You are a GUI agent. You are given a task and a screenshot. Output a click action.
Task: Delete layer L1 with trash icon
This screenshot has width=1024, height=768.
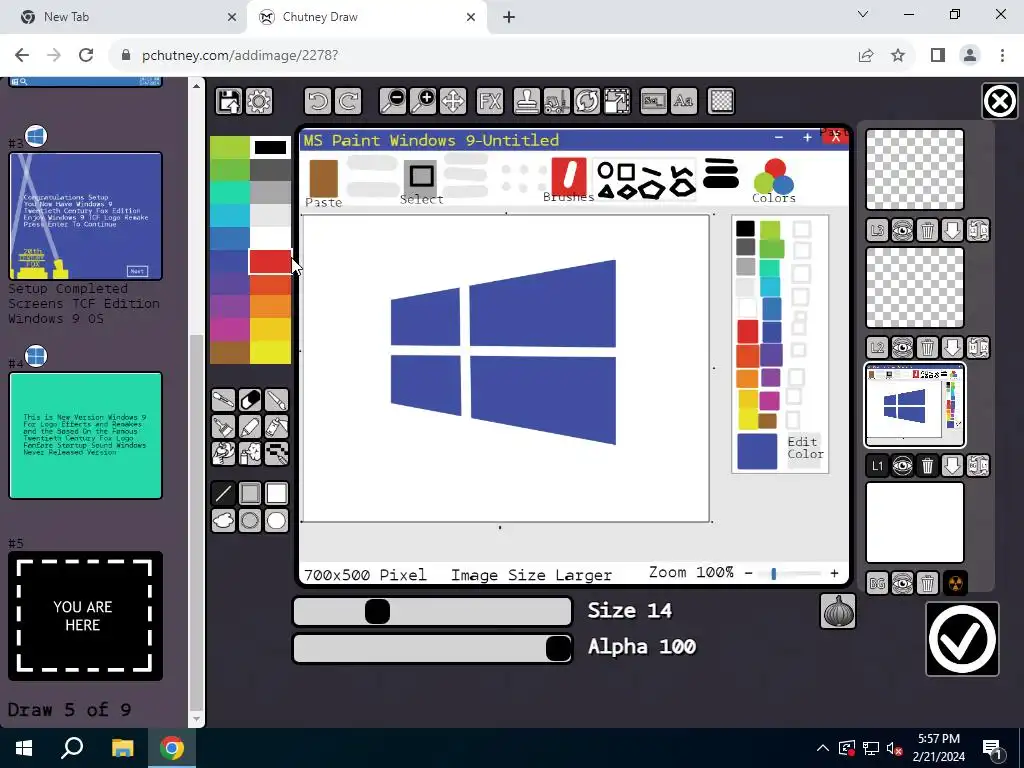tap(927, 466)
